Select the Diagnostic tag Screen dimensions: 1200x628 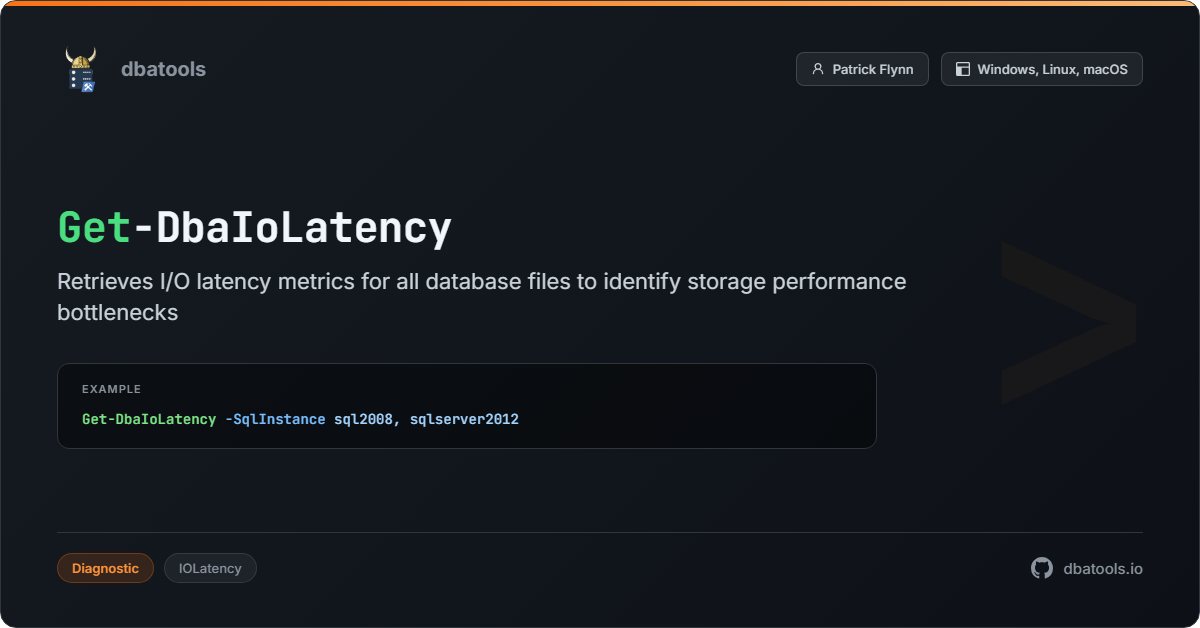click(x=105, y=568)
